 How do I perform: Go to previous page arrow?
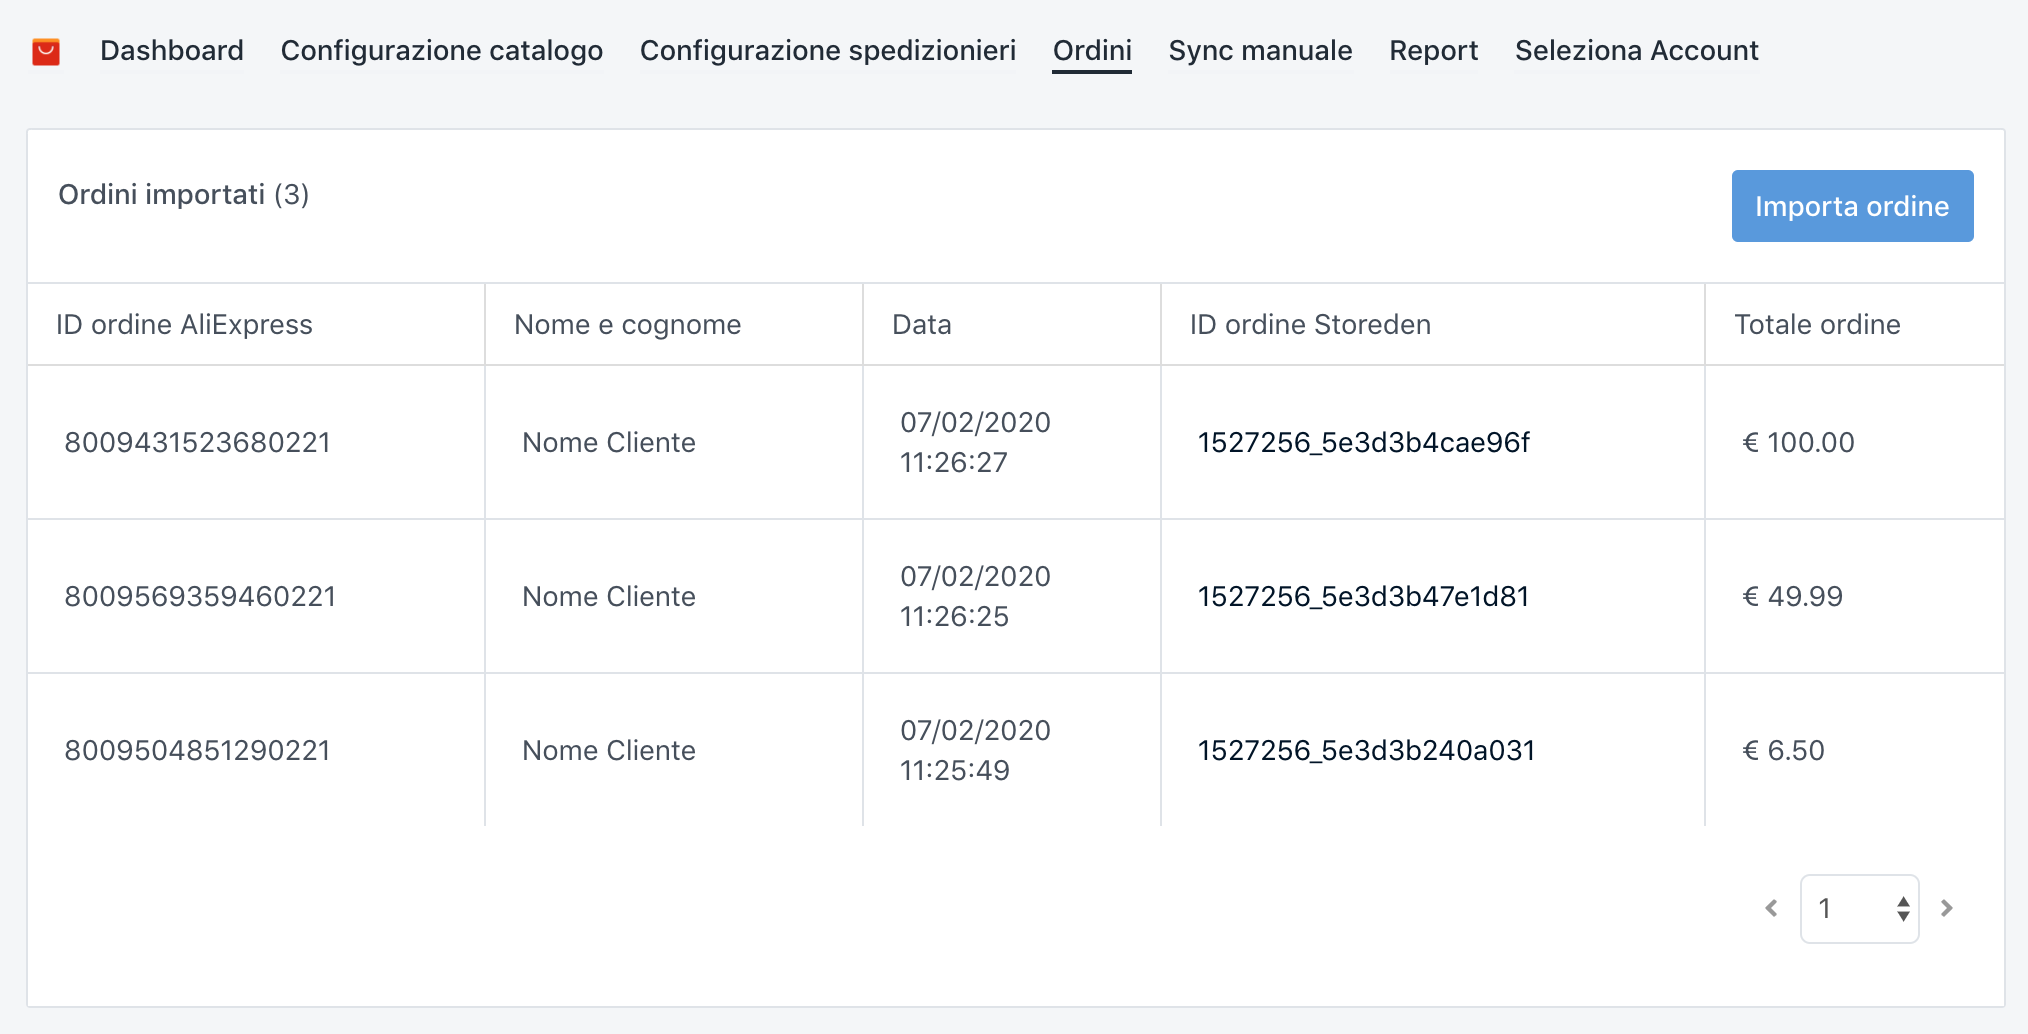point(1771,908)
